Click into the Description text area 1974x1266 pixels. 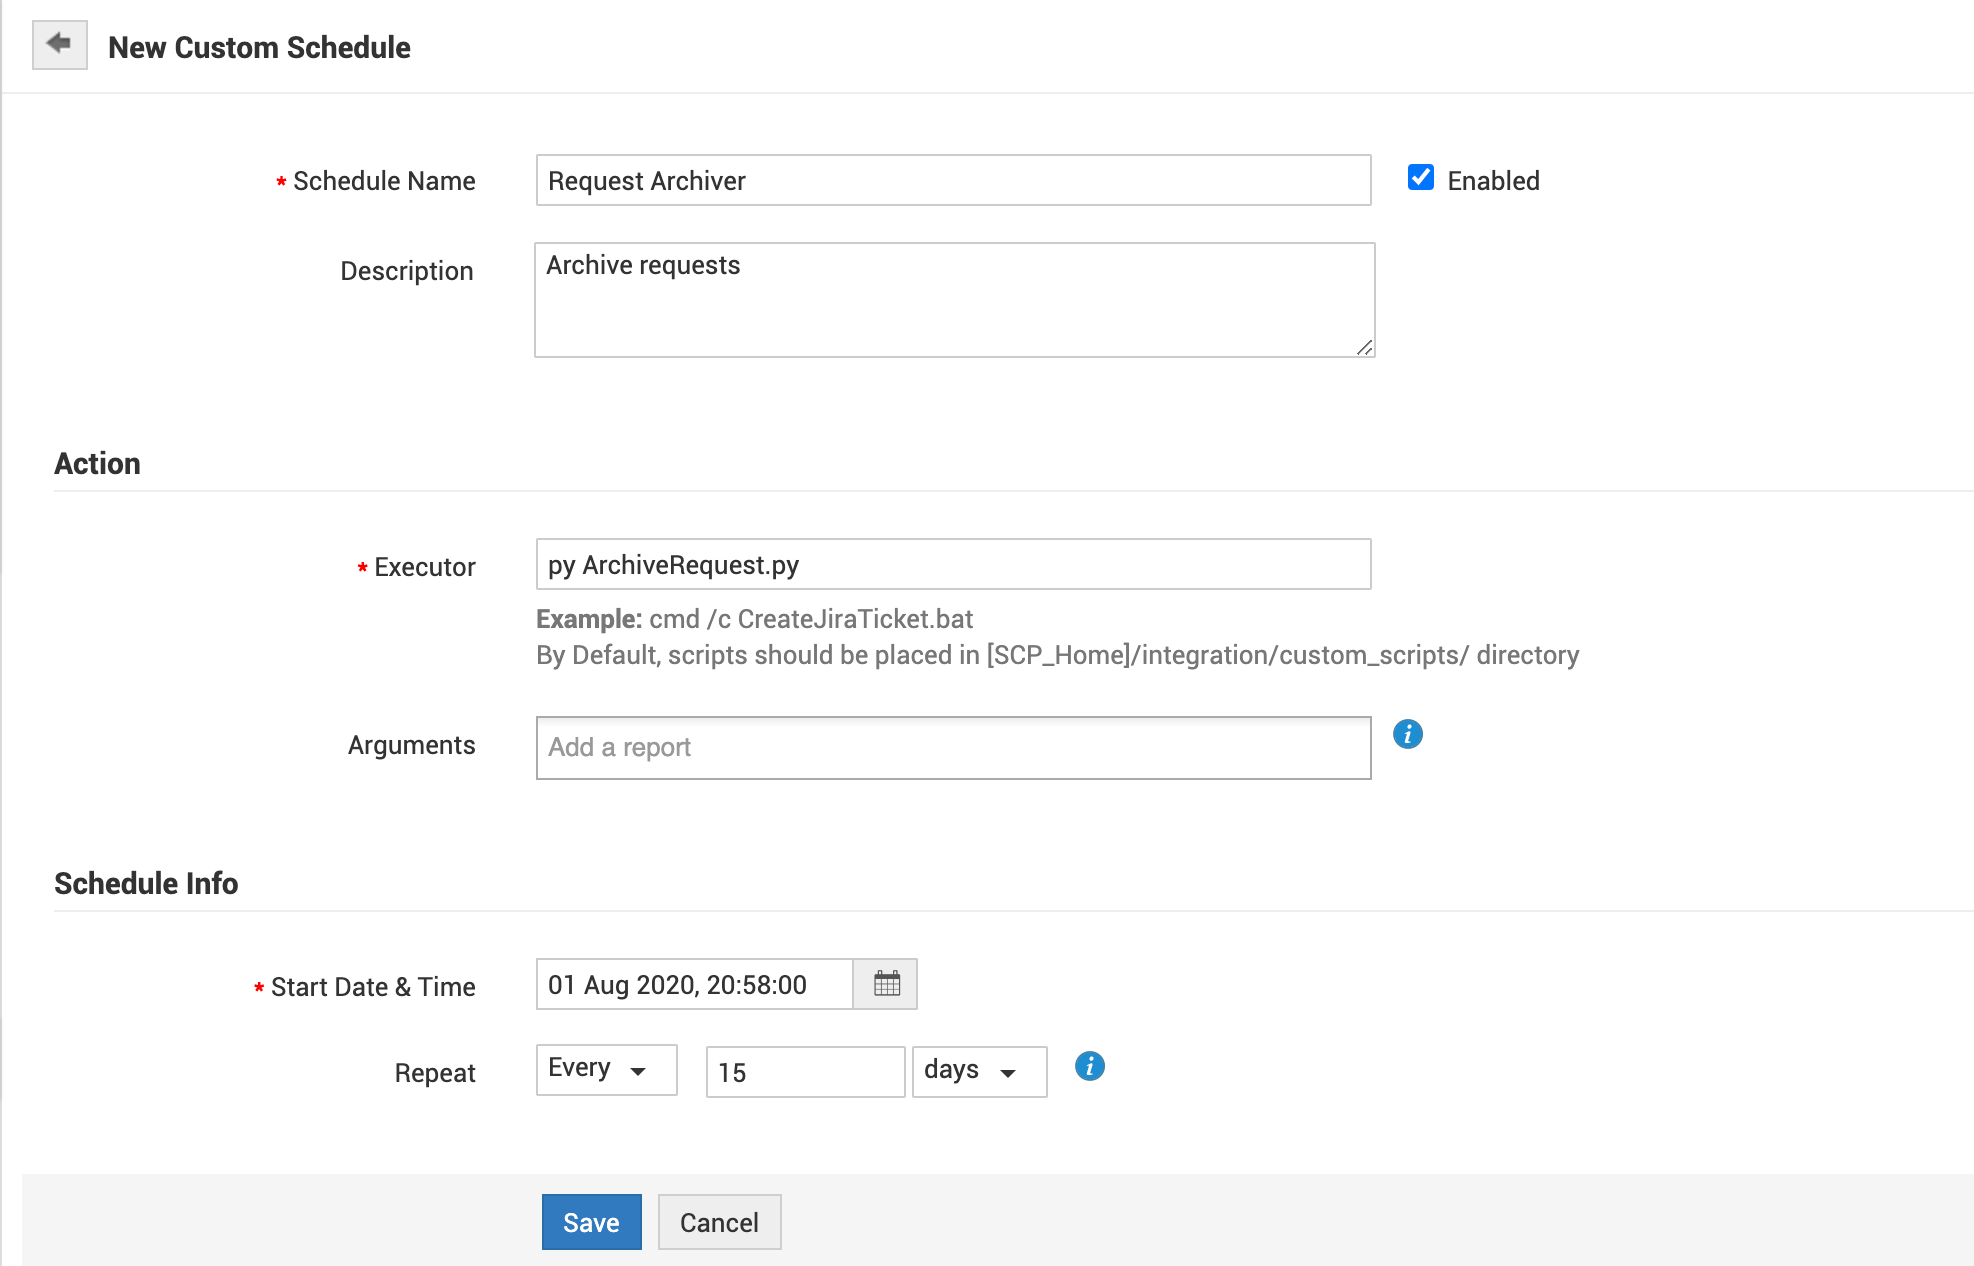tap(952, 300)
